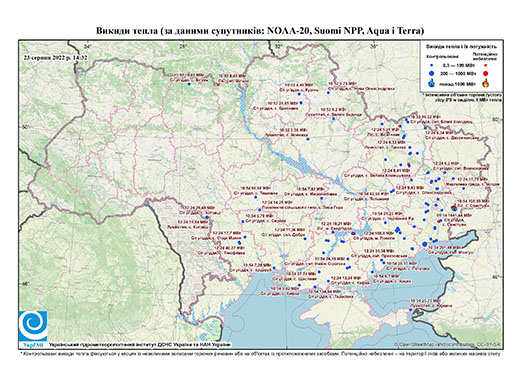This screenshot has width=520, height=368.
Task: Click the UkrHMI spiral logo
Action: point(33,326)
